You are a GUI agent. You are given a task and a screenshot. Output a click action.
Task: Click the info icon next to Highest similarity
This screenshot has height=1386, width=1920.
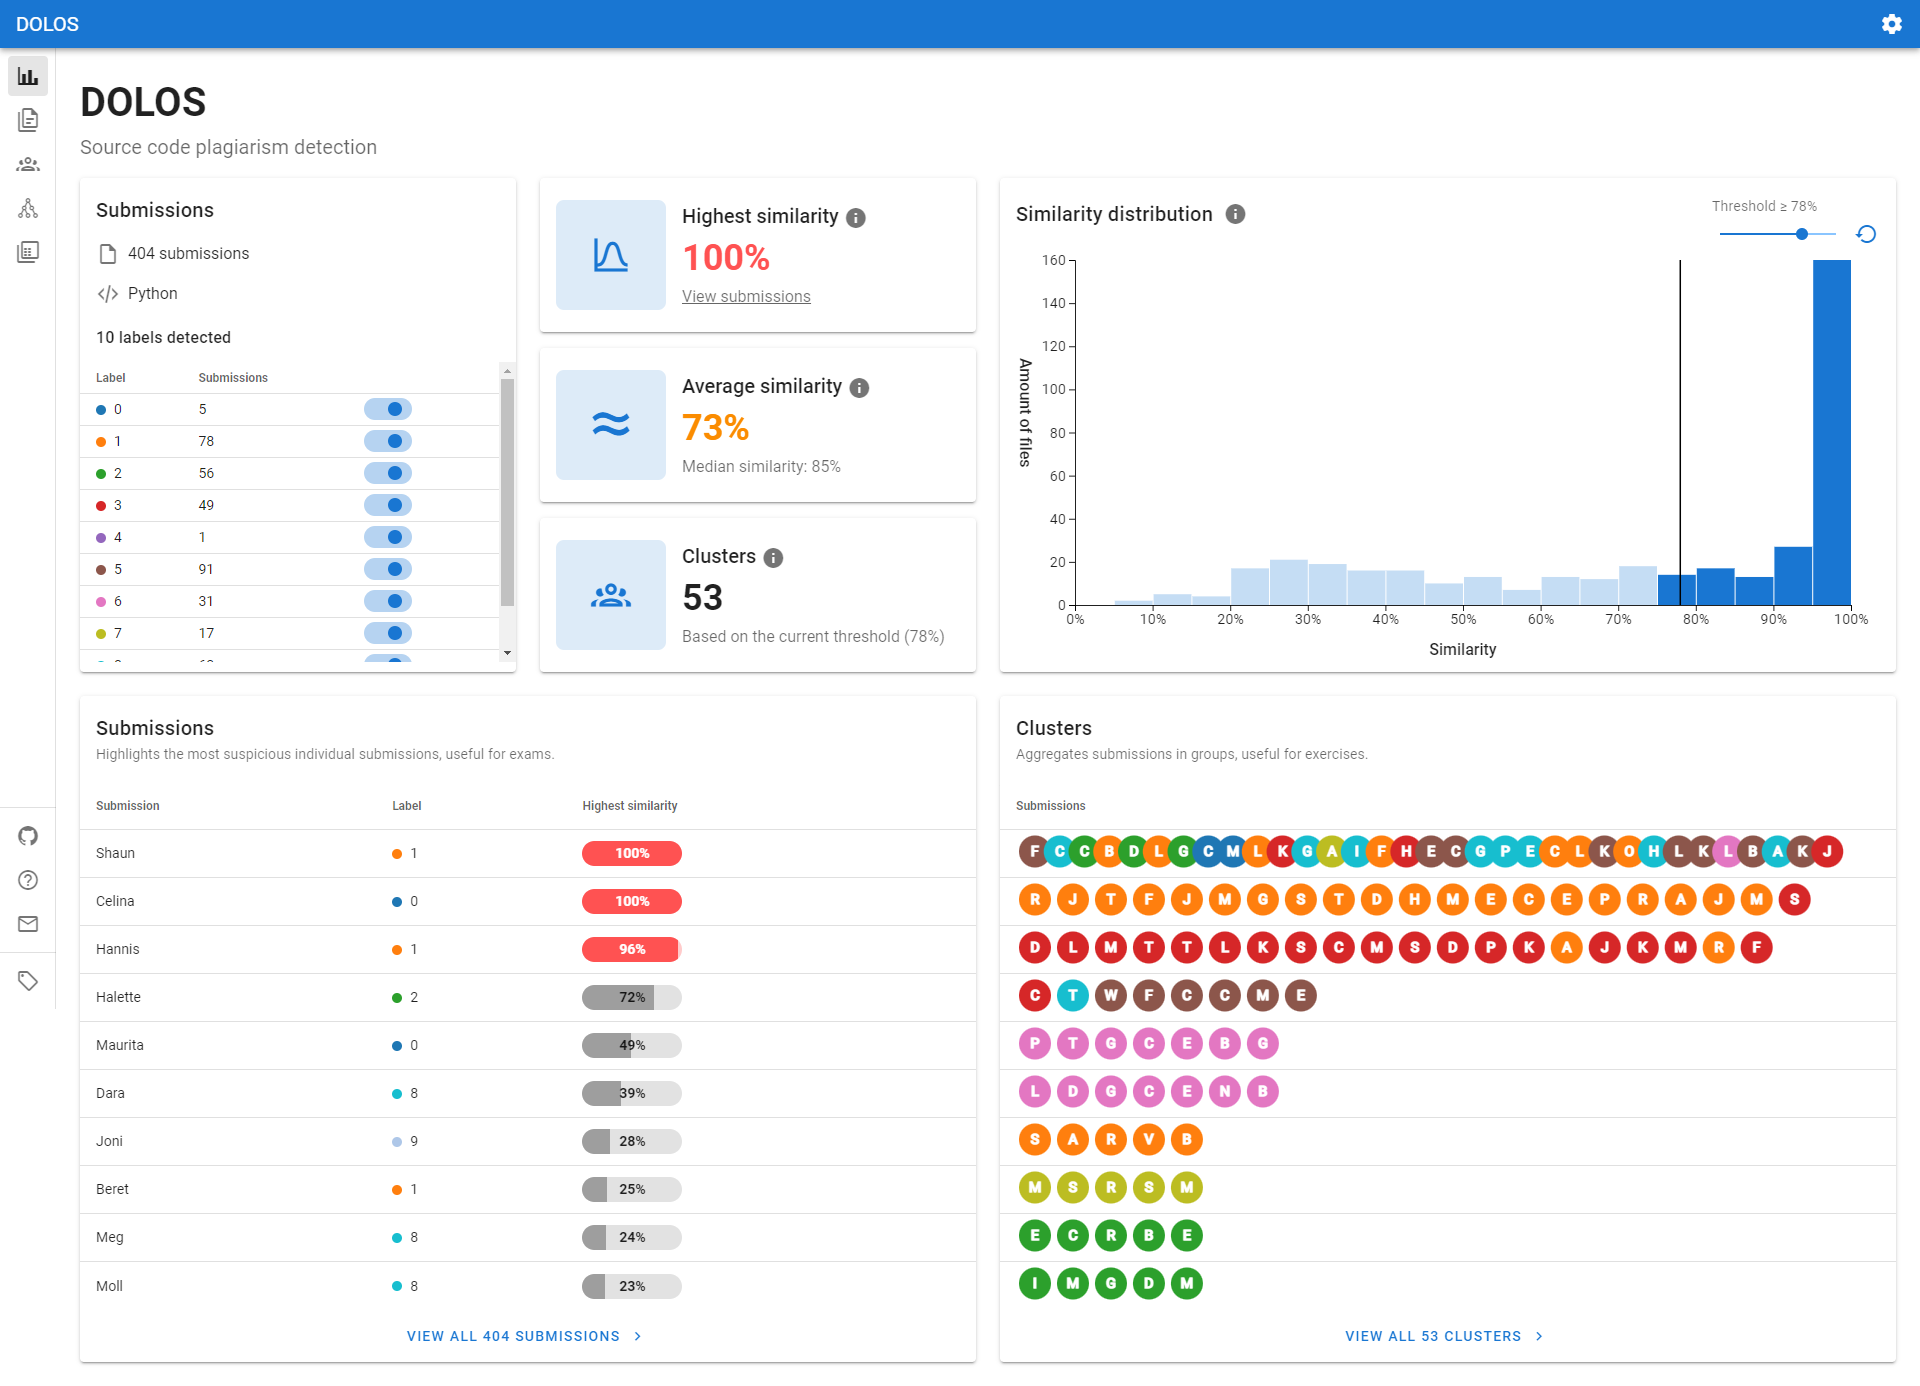pos(856,218)
